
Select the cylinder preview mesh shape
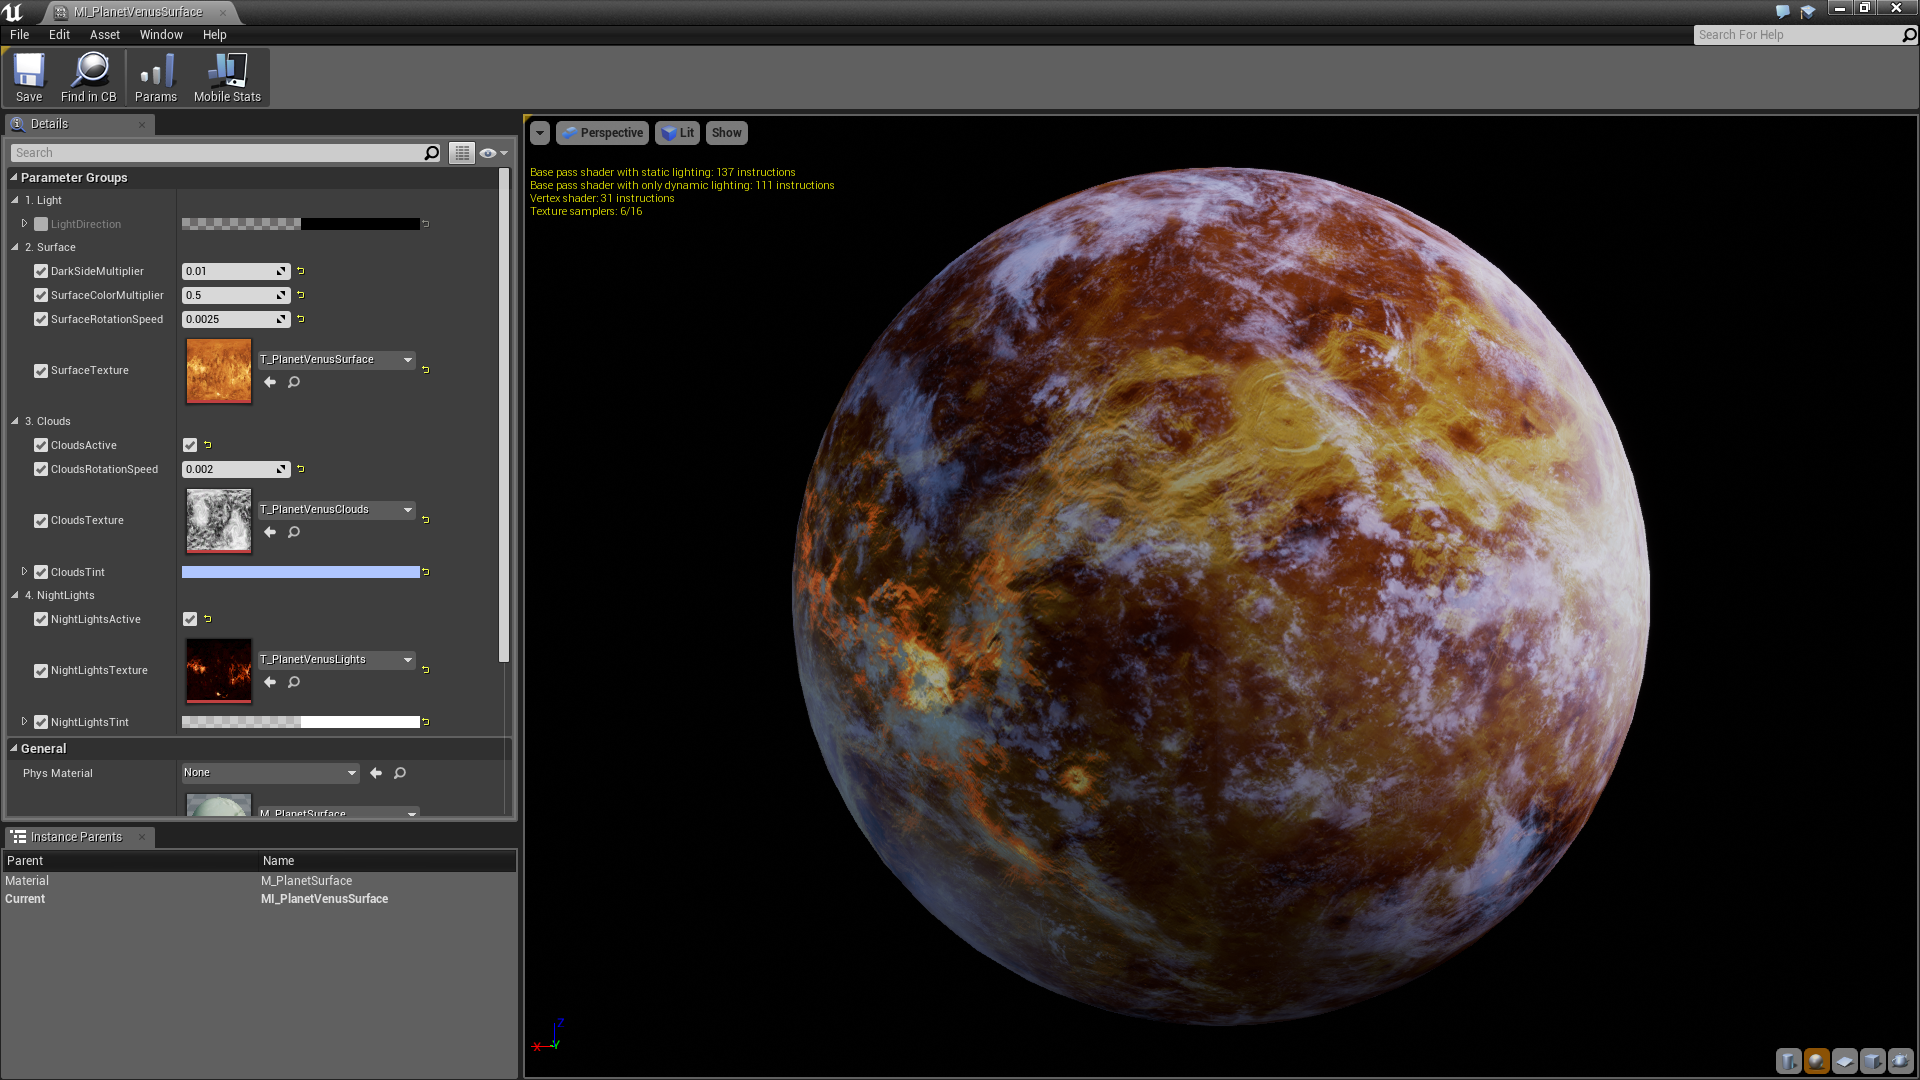pyautogui.click(x=1789, y=1062)
